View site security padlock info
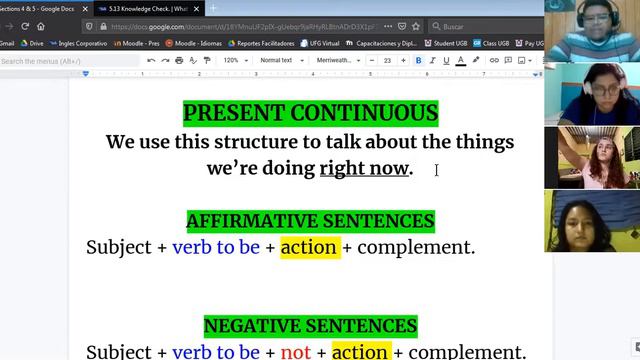This screenshot has width=640, height=360. 103,27
